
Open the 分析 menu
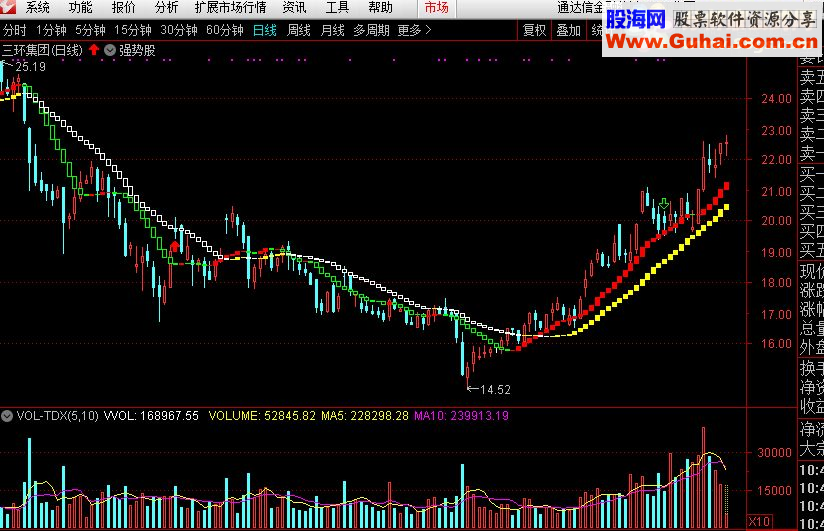[x=167, y=7]
